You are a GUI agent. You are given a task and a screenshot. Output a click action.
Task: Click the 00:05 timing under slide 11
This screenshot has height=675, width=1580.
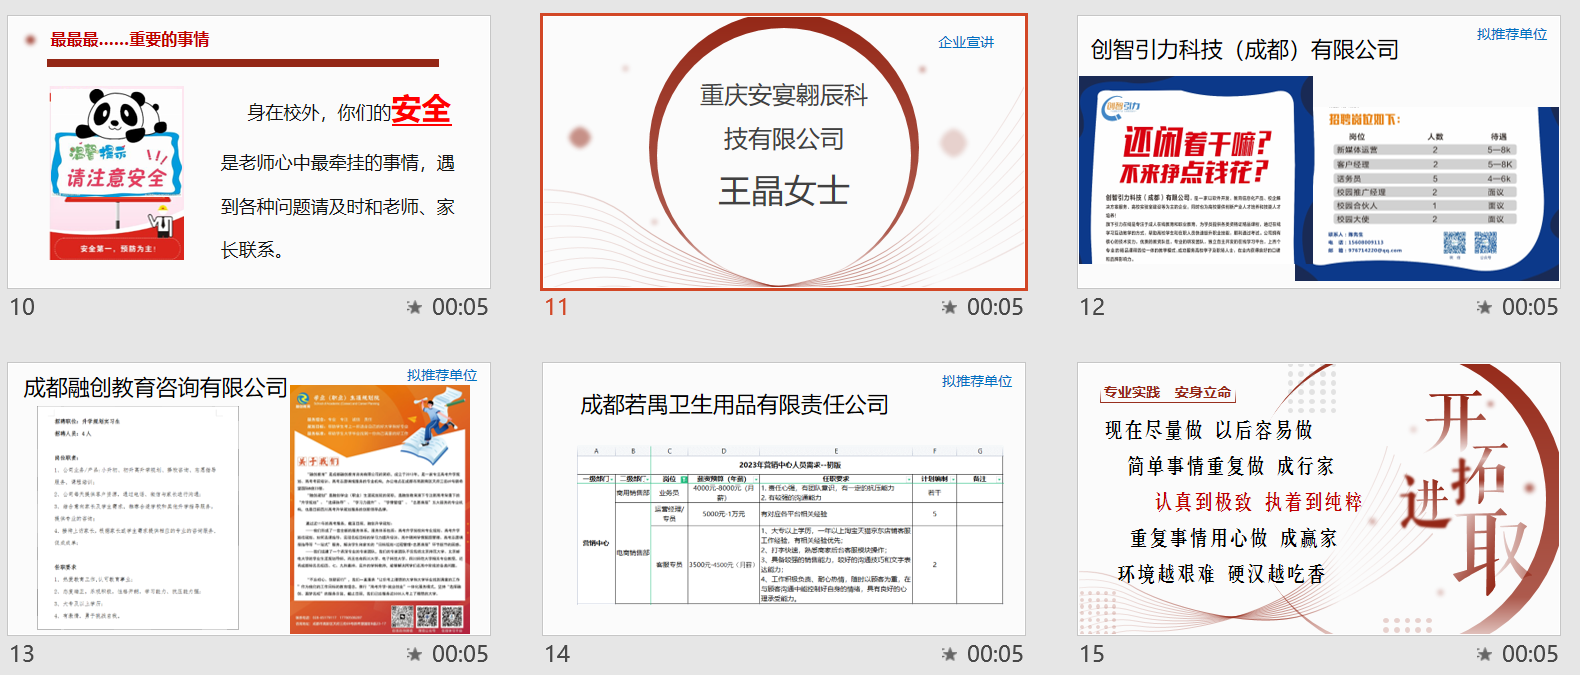995,307
